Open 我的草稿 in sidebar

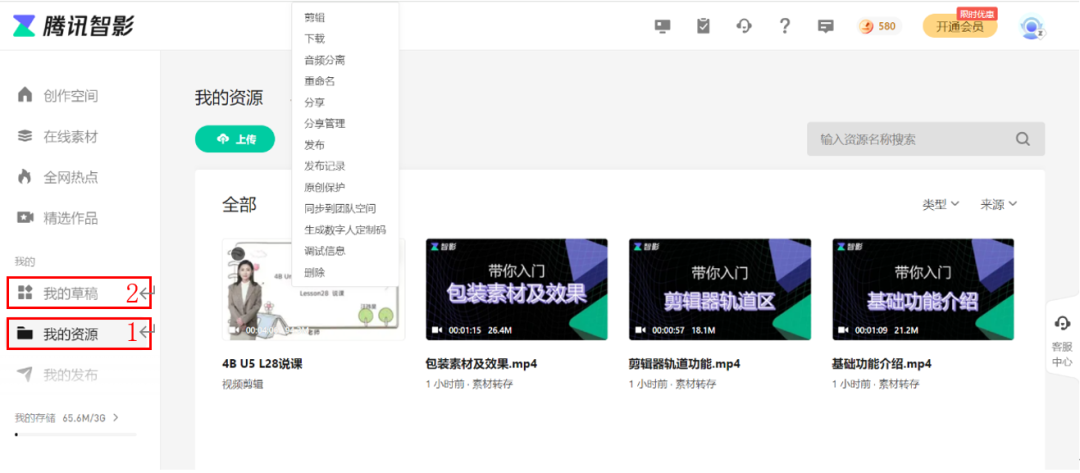pos(70,293)
